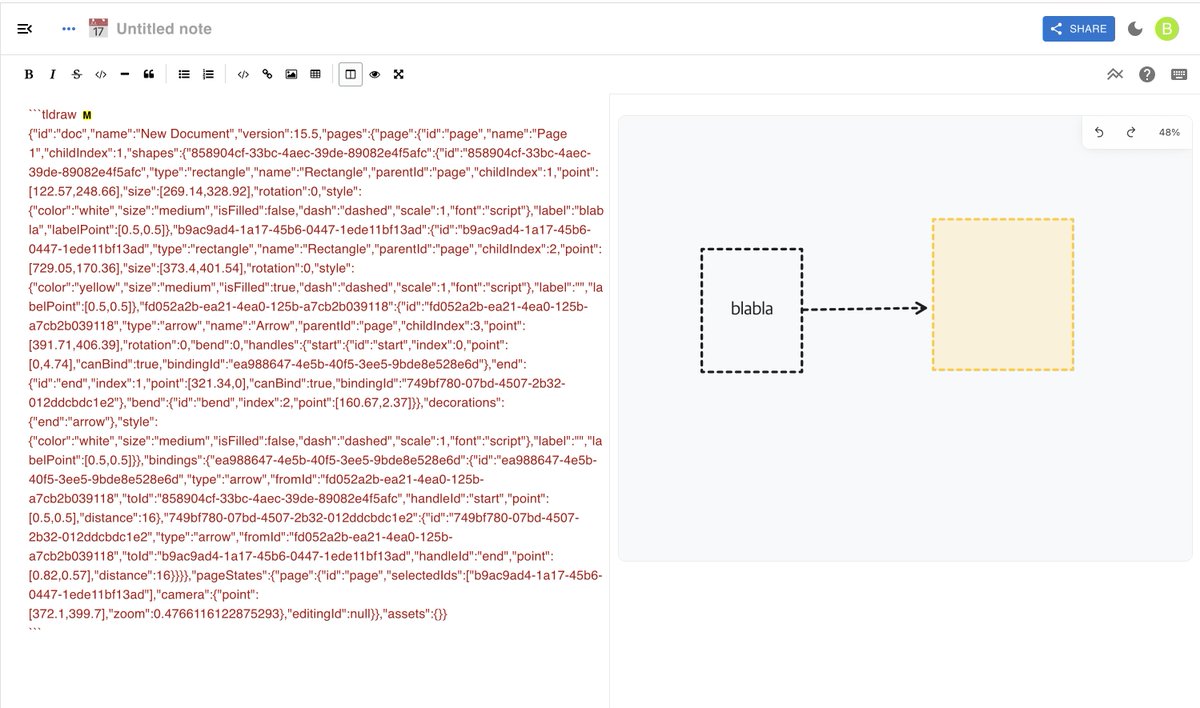
Task: Collapse the sidebar menu icon
Action: click(25, 29)
